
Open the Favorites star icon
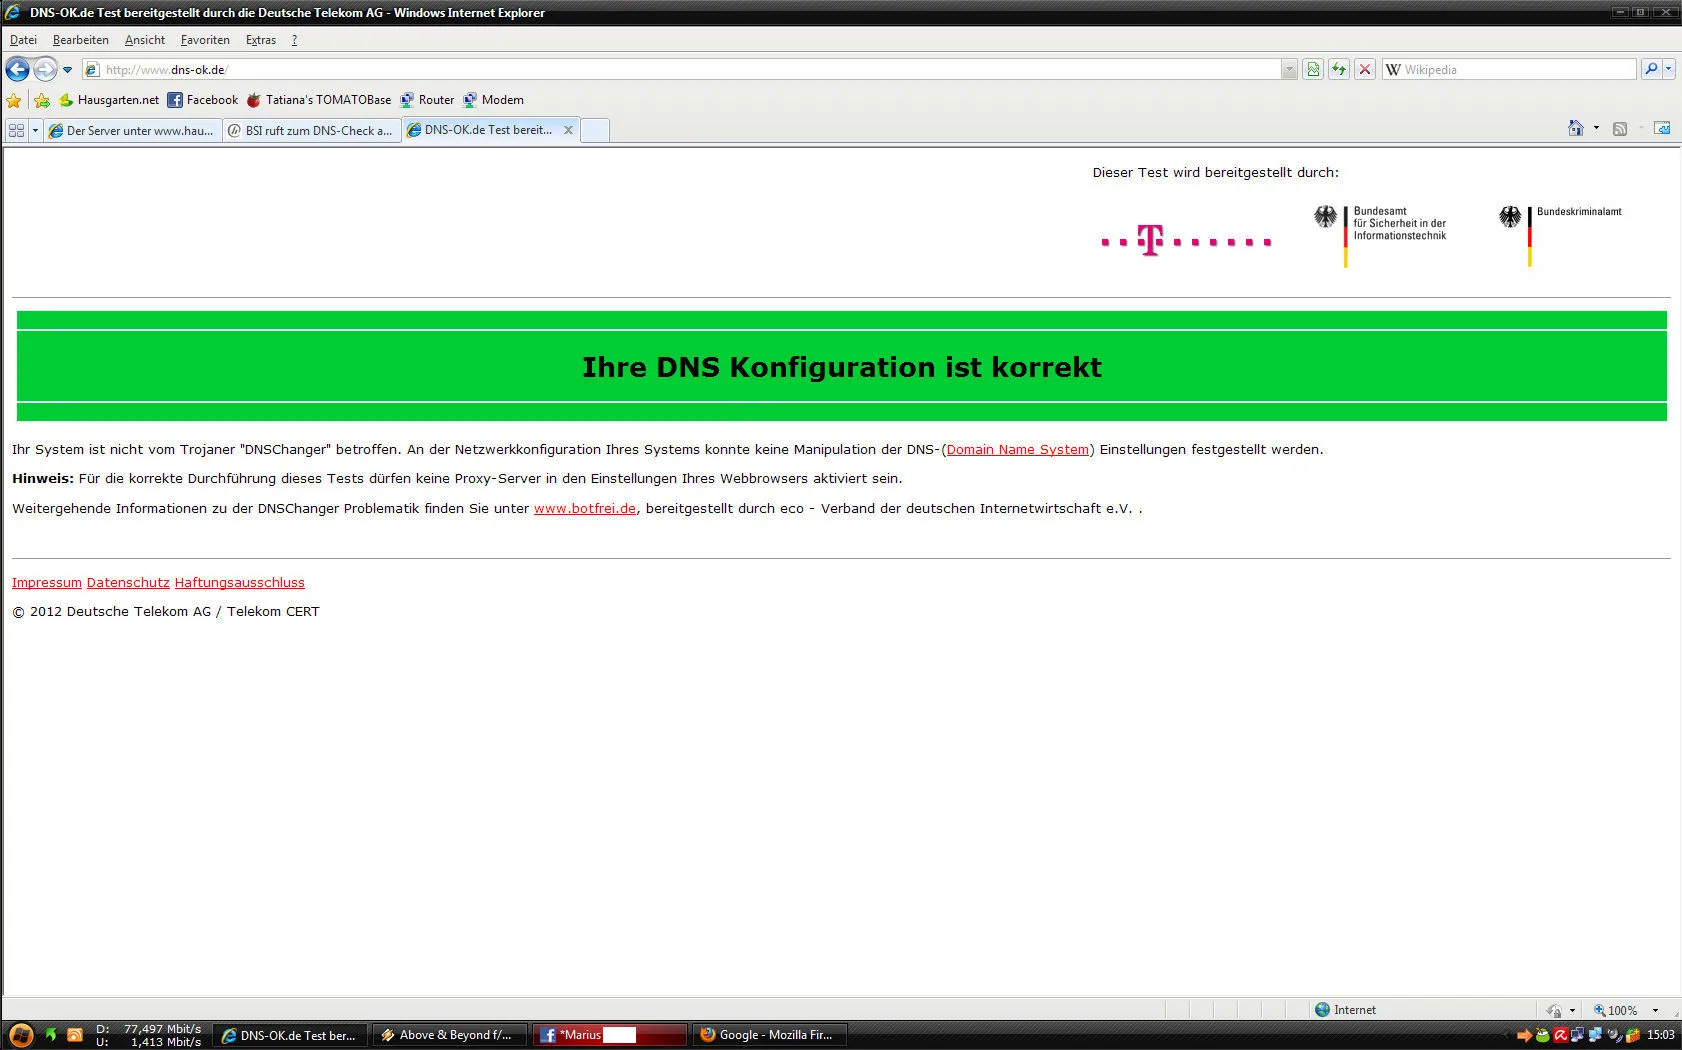[x=14, y=100]
